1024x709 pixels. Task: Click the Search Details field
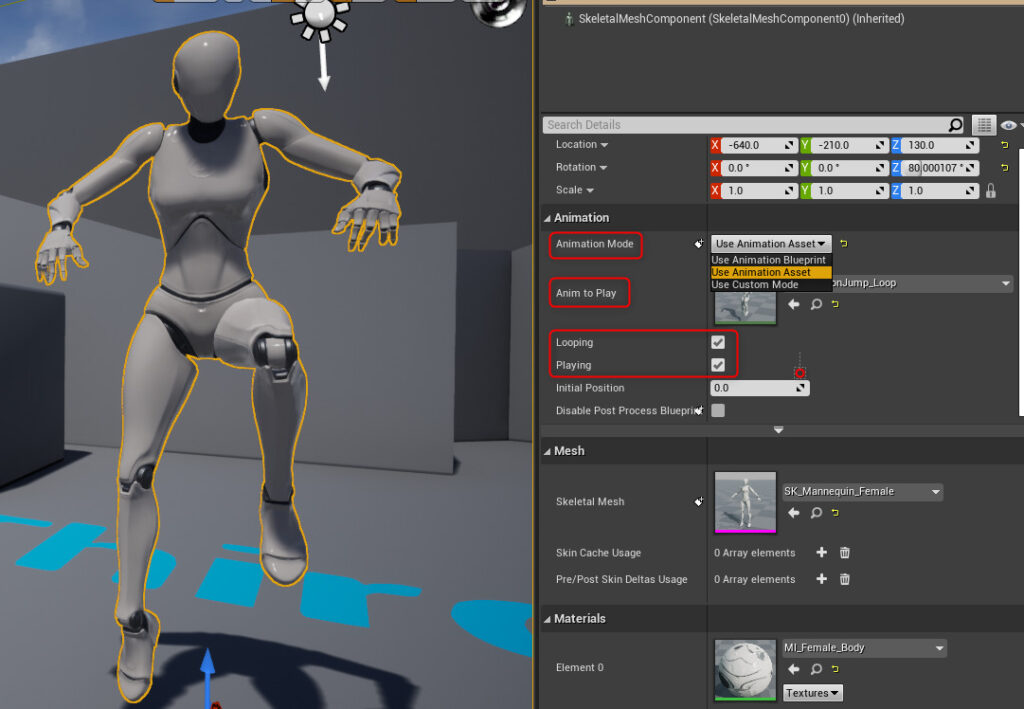click(x=746, y=125)
